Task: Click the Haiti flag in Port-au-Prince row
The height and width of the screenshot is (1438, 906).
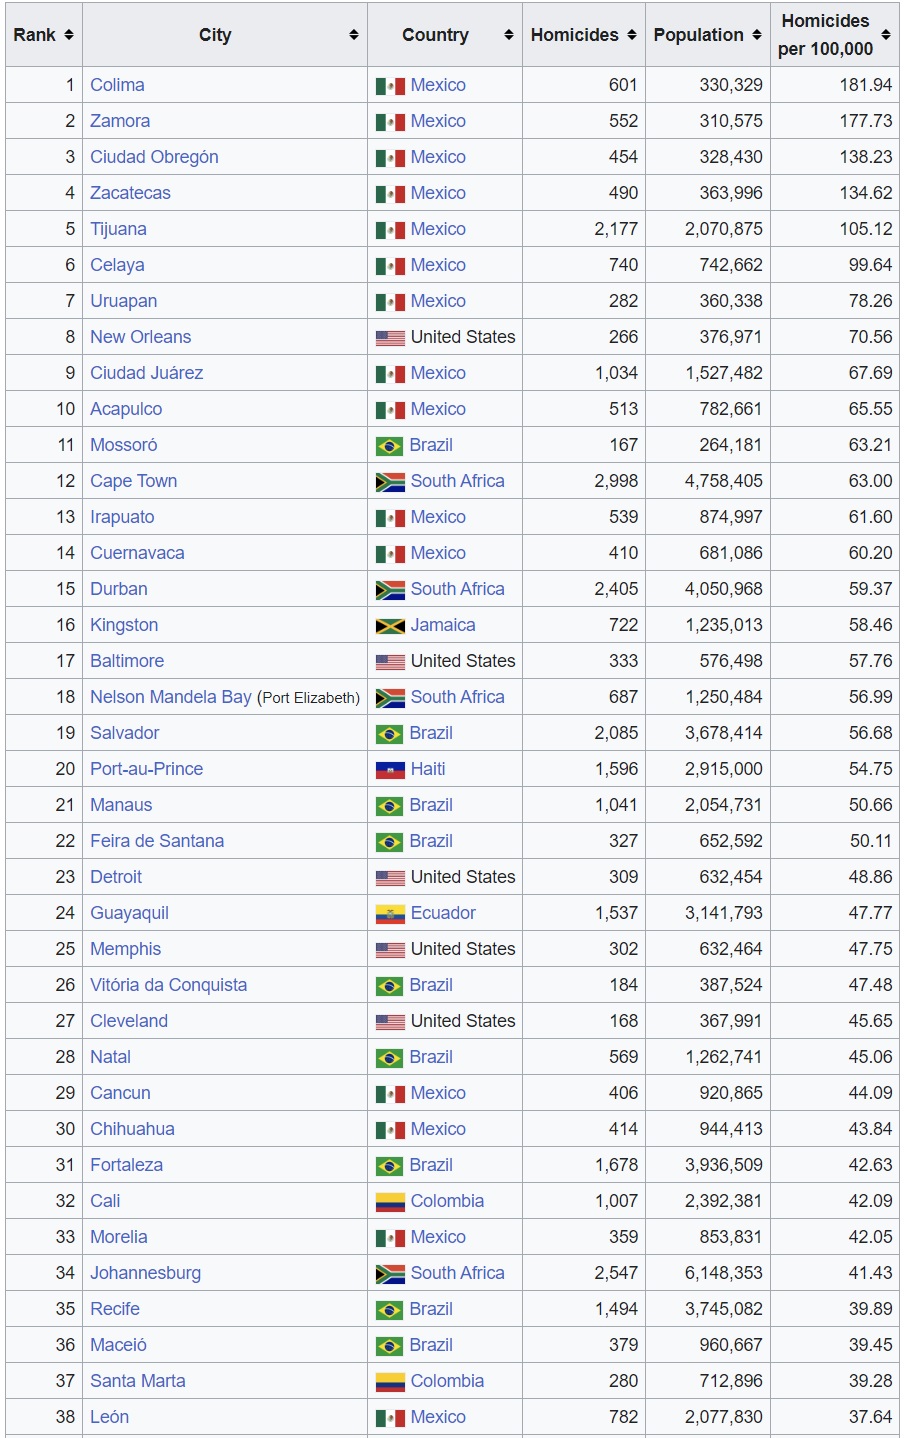Action: 390,770
